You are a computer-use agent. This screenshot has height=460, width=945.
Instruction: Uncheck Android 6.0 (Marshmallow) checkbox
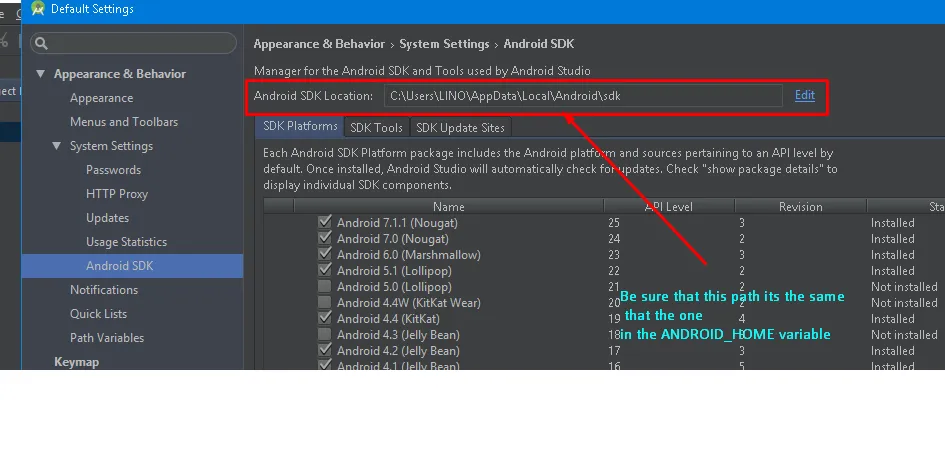click(x=325, y=254)
